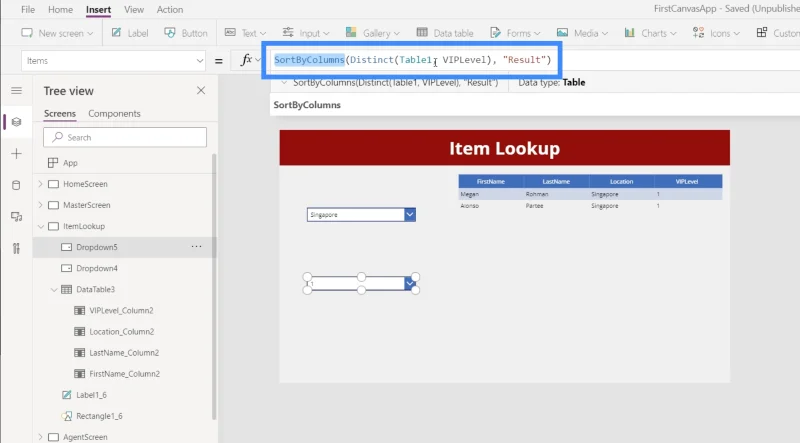Click the fx formula icon
800x443 pixels.
[246, 60]
